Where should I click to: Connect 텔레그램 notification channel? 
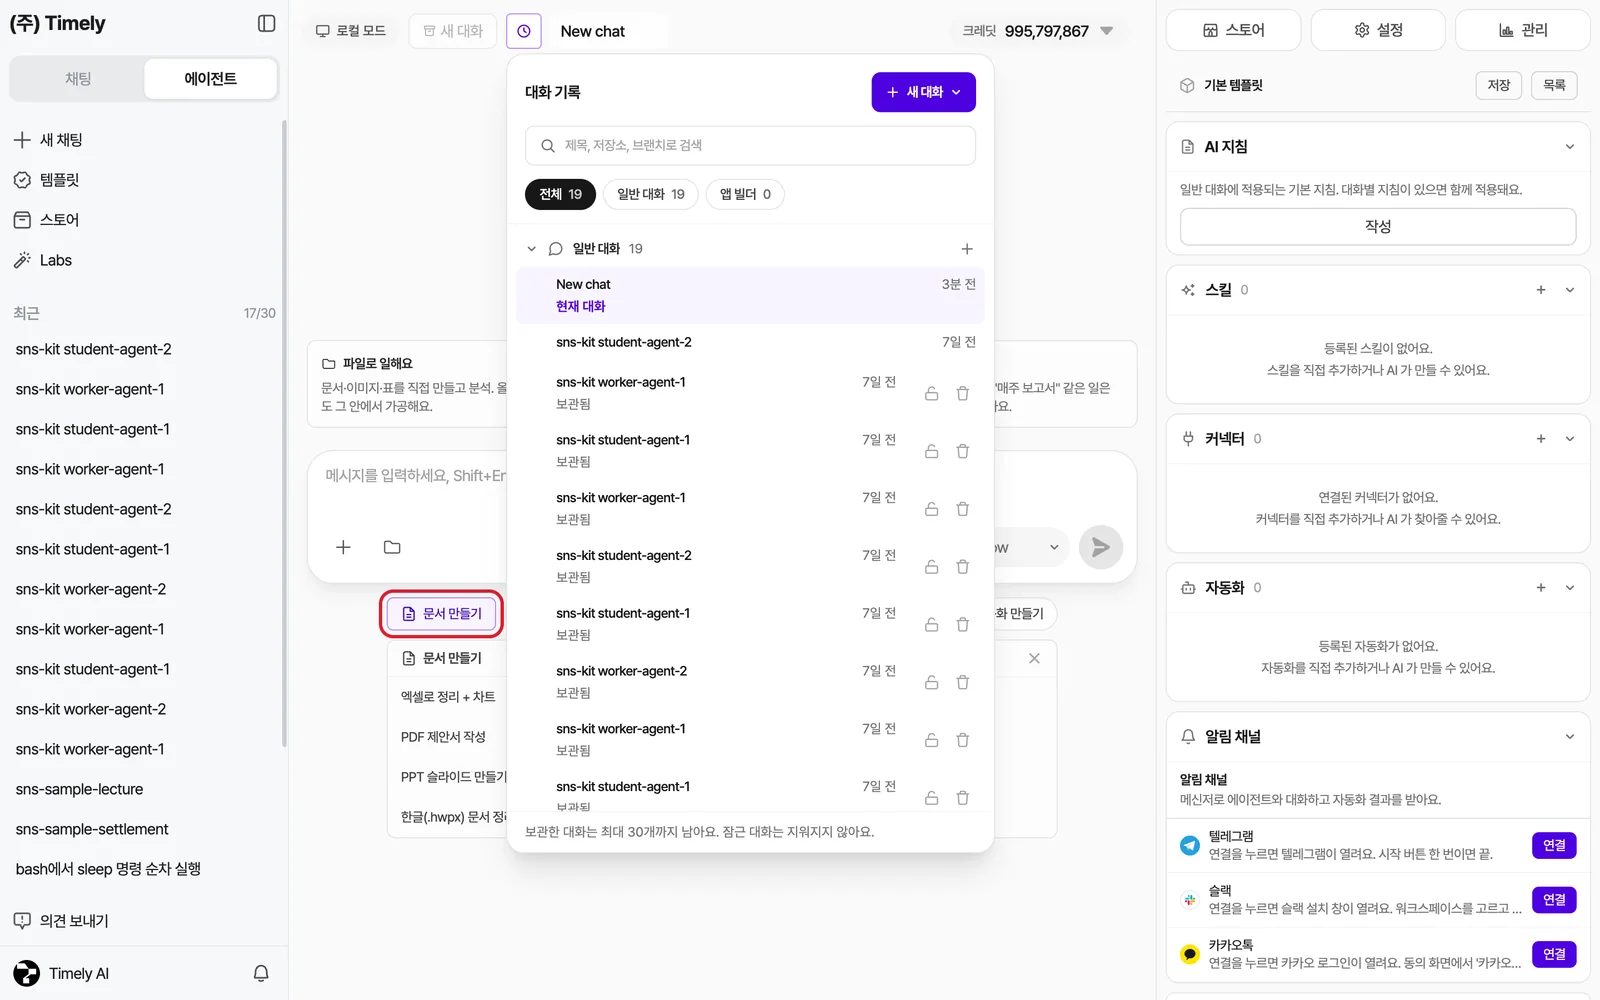(1554, 846)
